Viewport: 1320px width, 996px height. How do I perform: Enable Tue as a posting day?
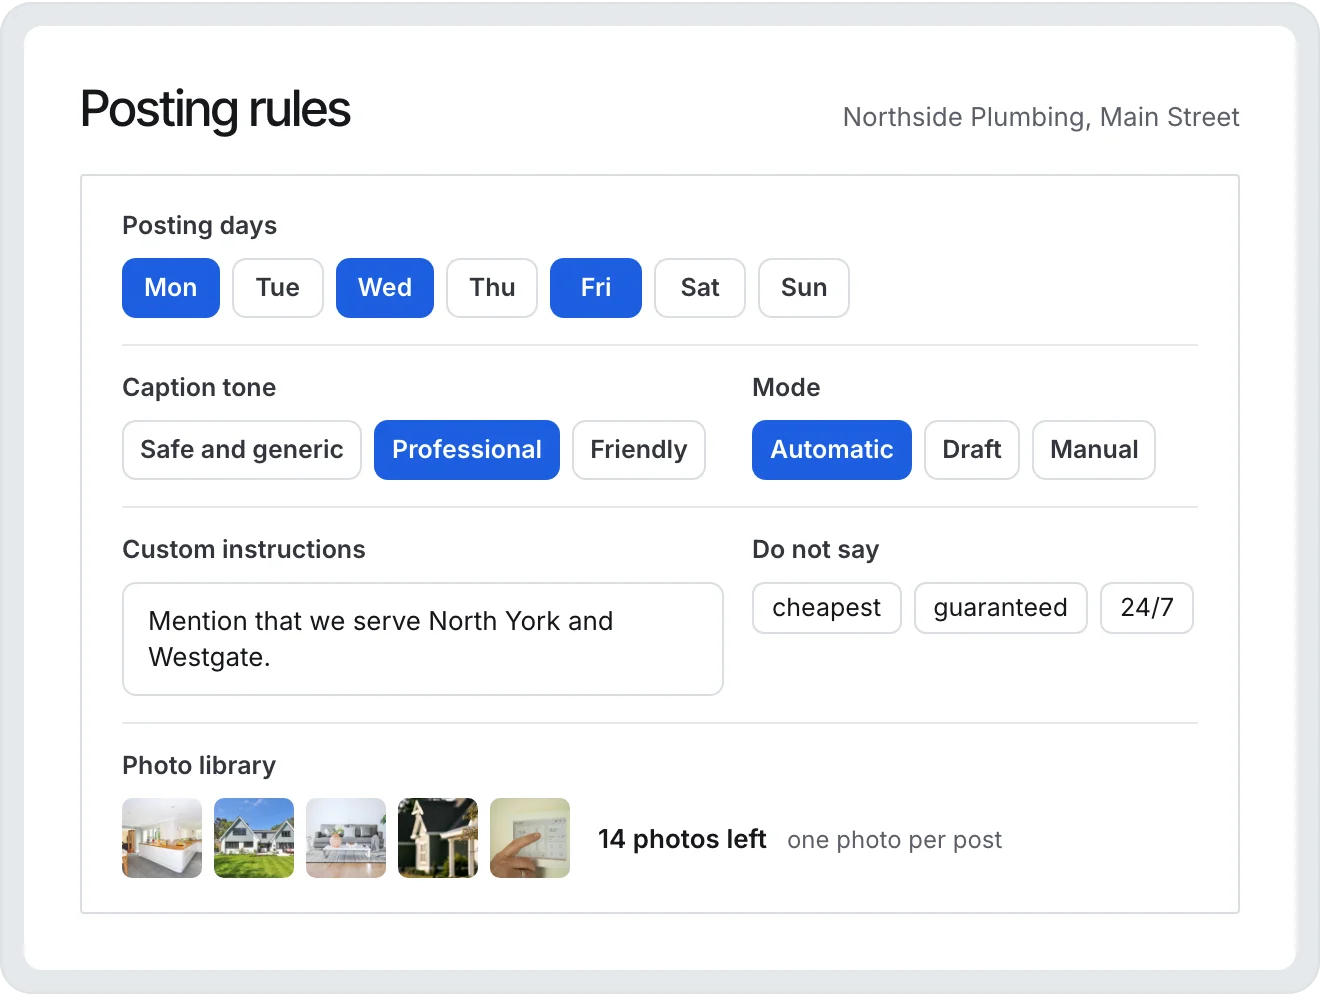(x=278, y=288)
